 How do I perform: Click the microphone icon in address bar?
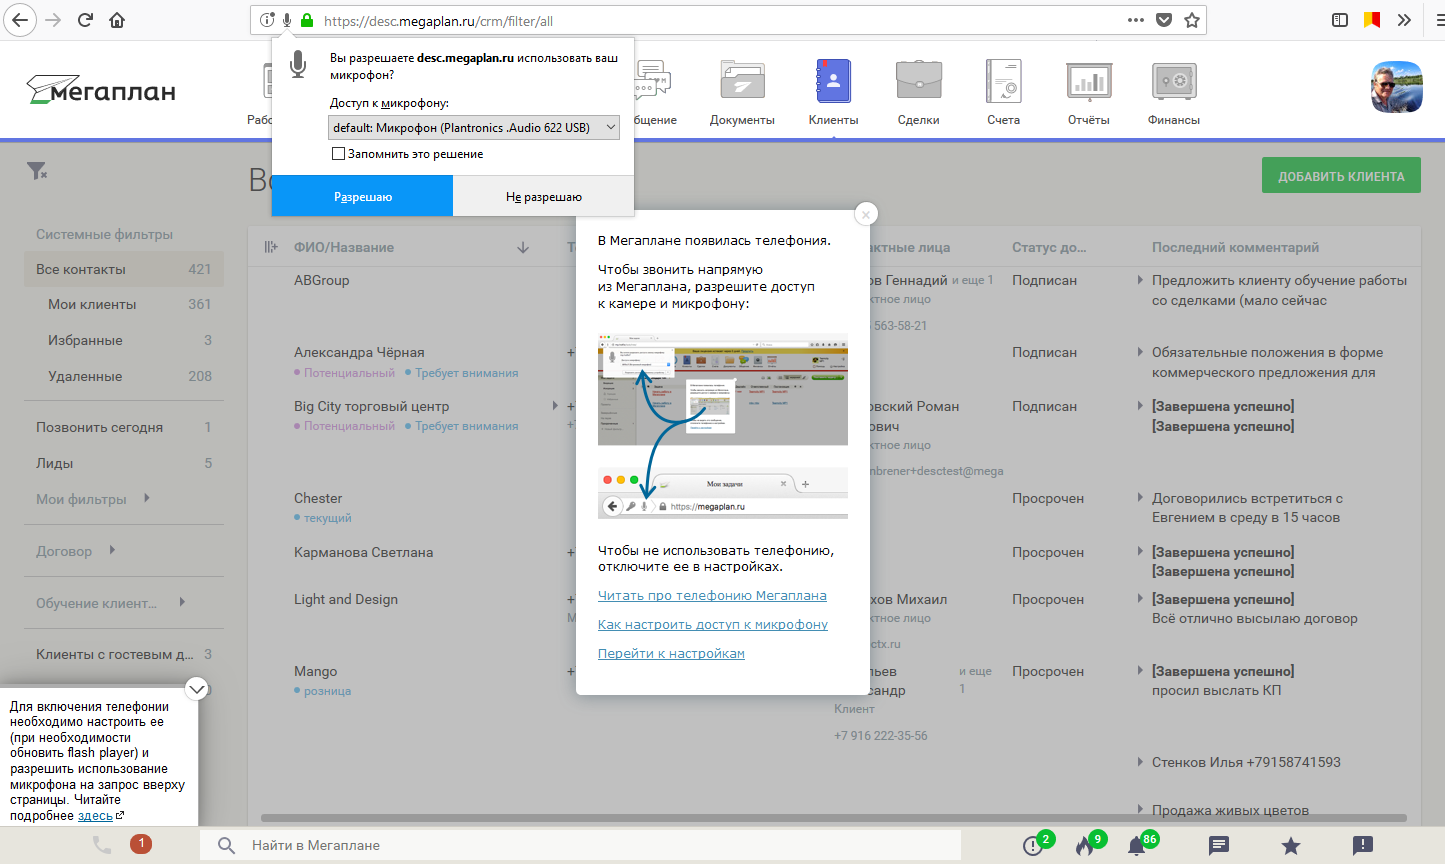click(287, 20)
